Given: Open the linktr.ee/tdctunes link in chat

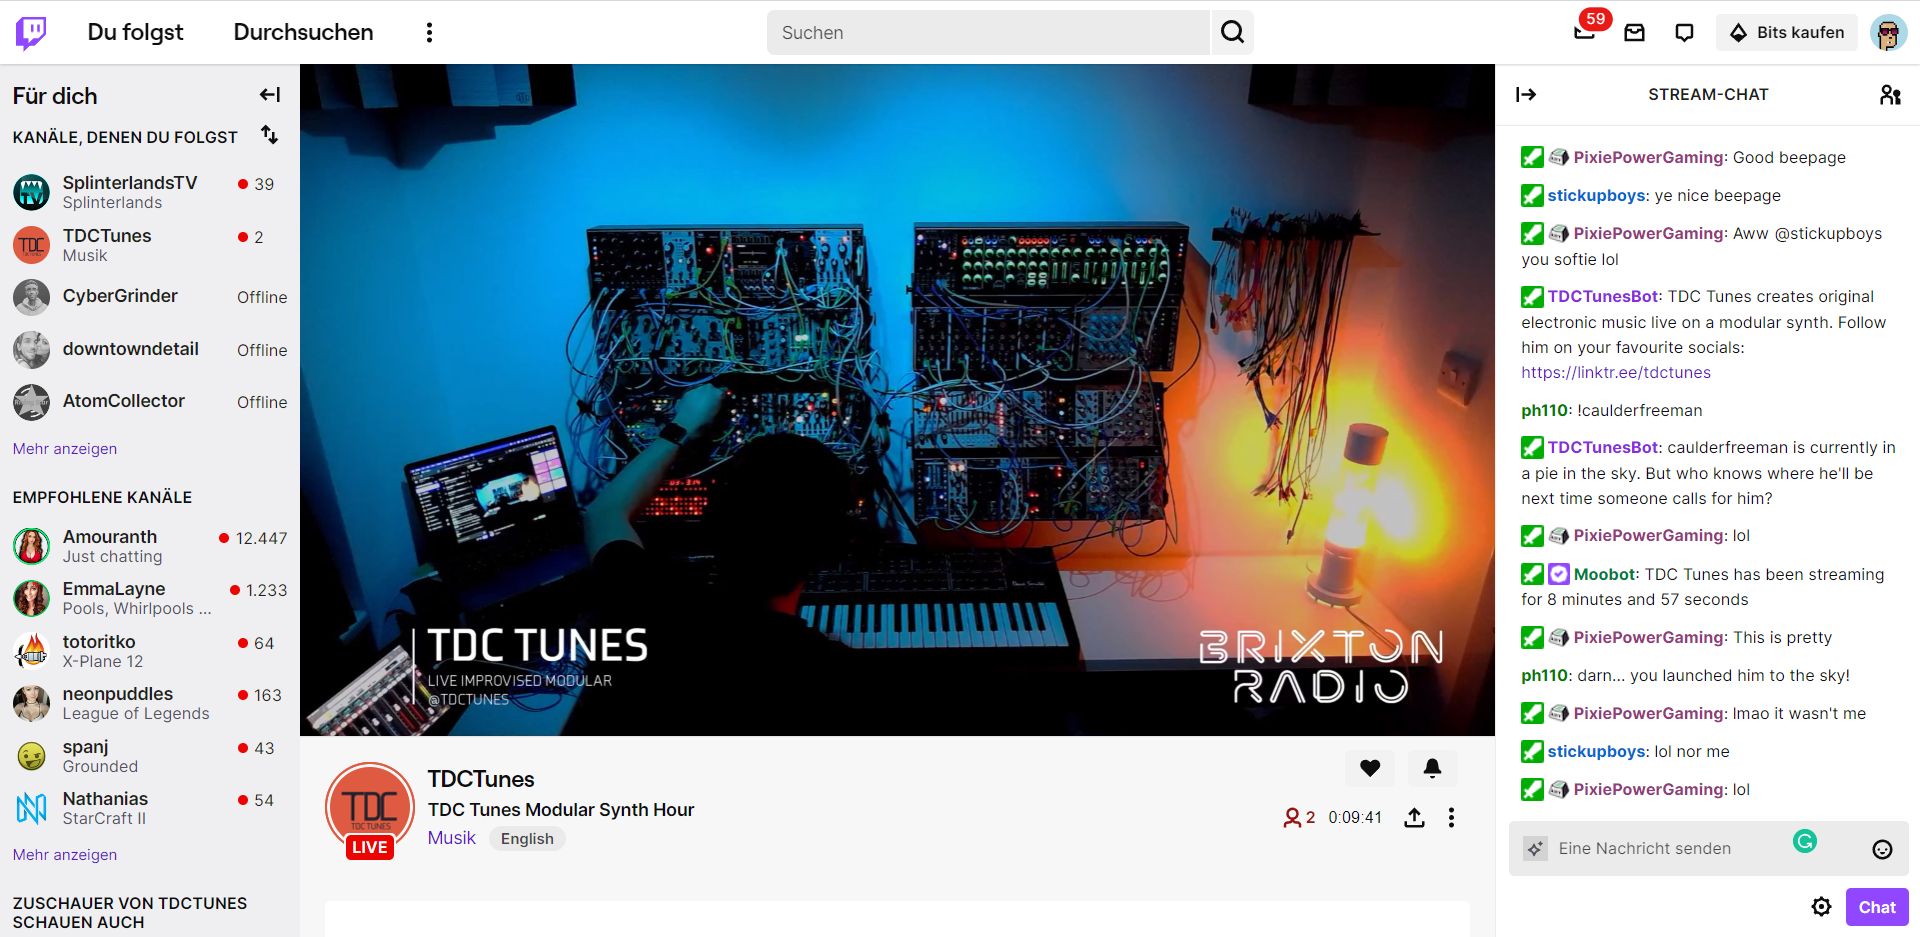Looking at the screenshot, I should coord(1616,373).
